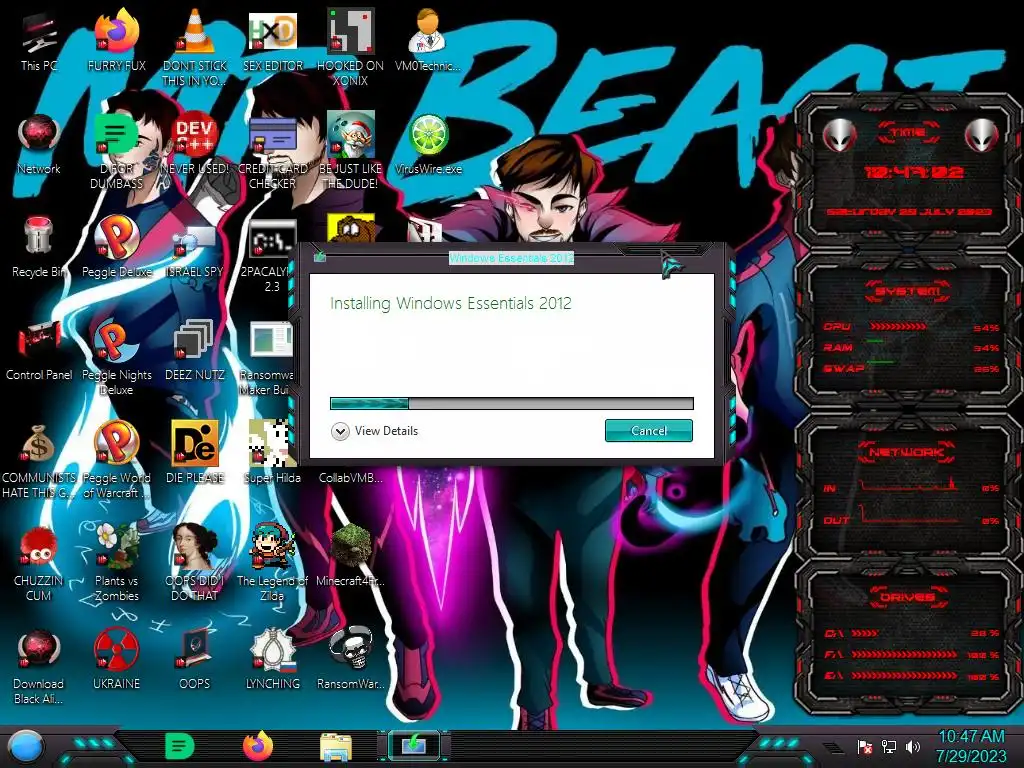This screenshot has width=1024, height=768.
Task: Click the TIME gadget clock readout
Action: coord(914,173)
